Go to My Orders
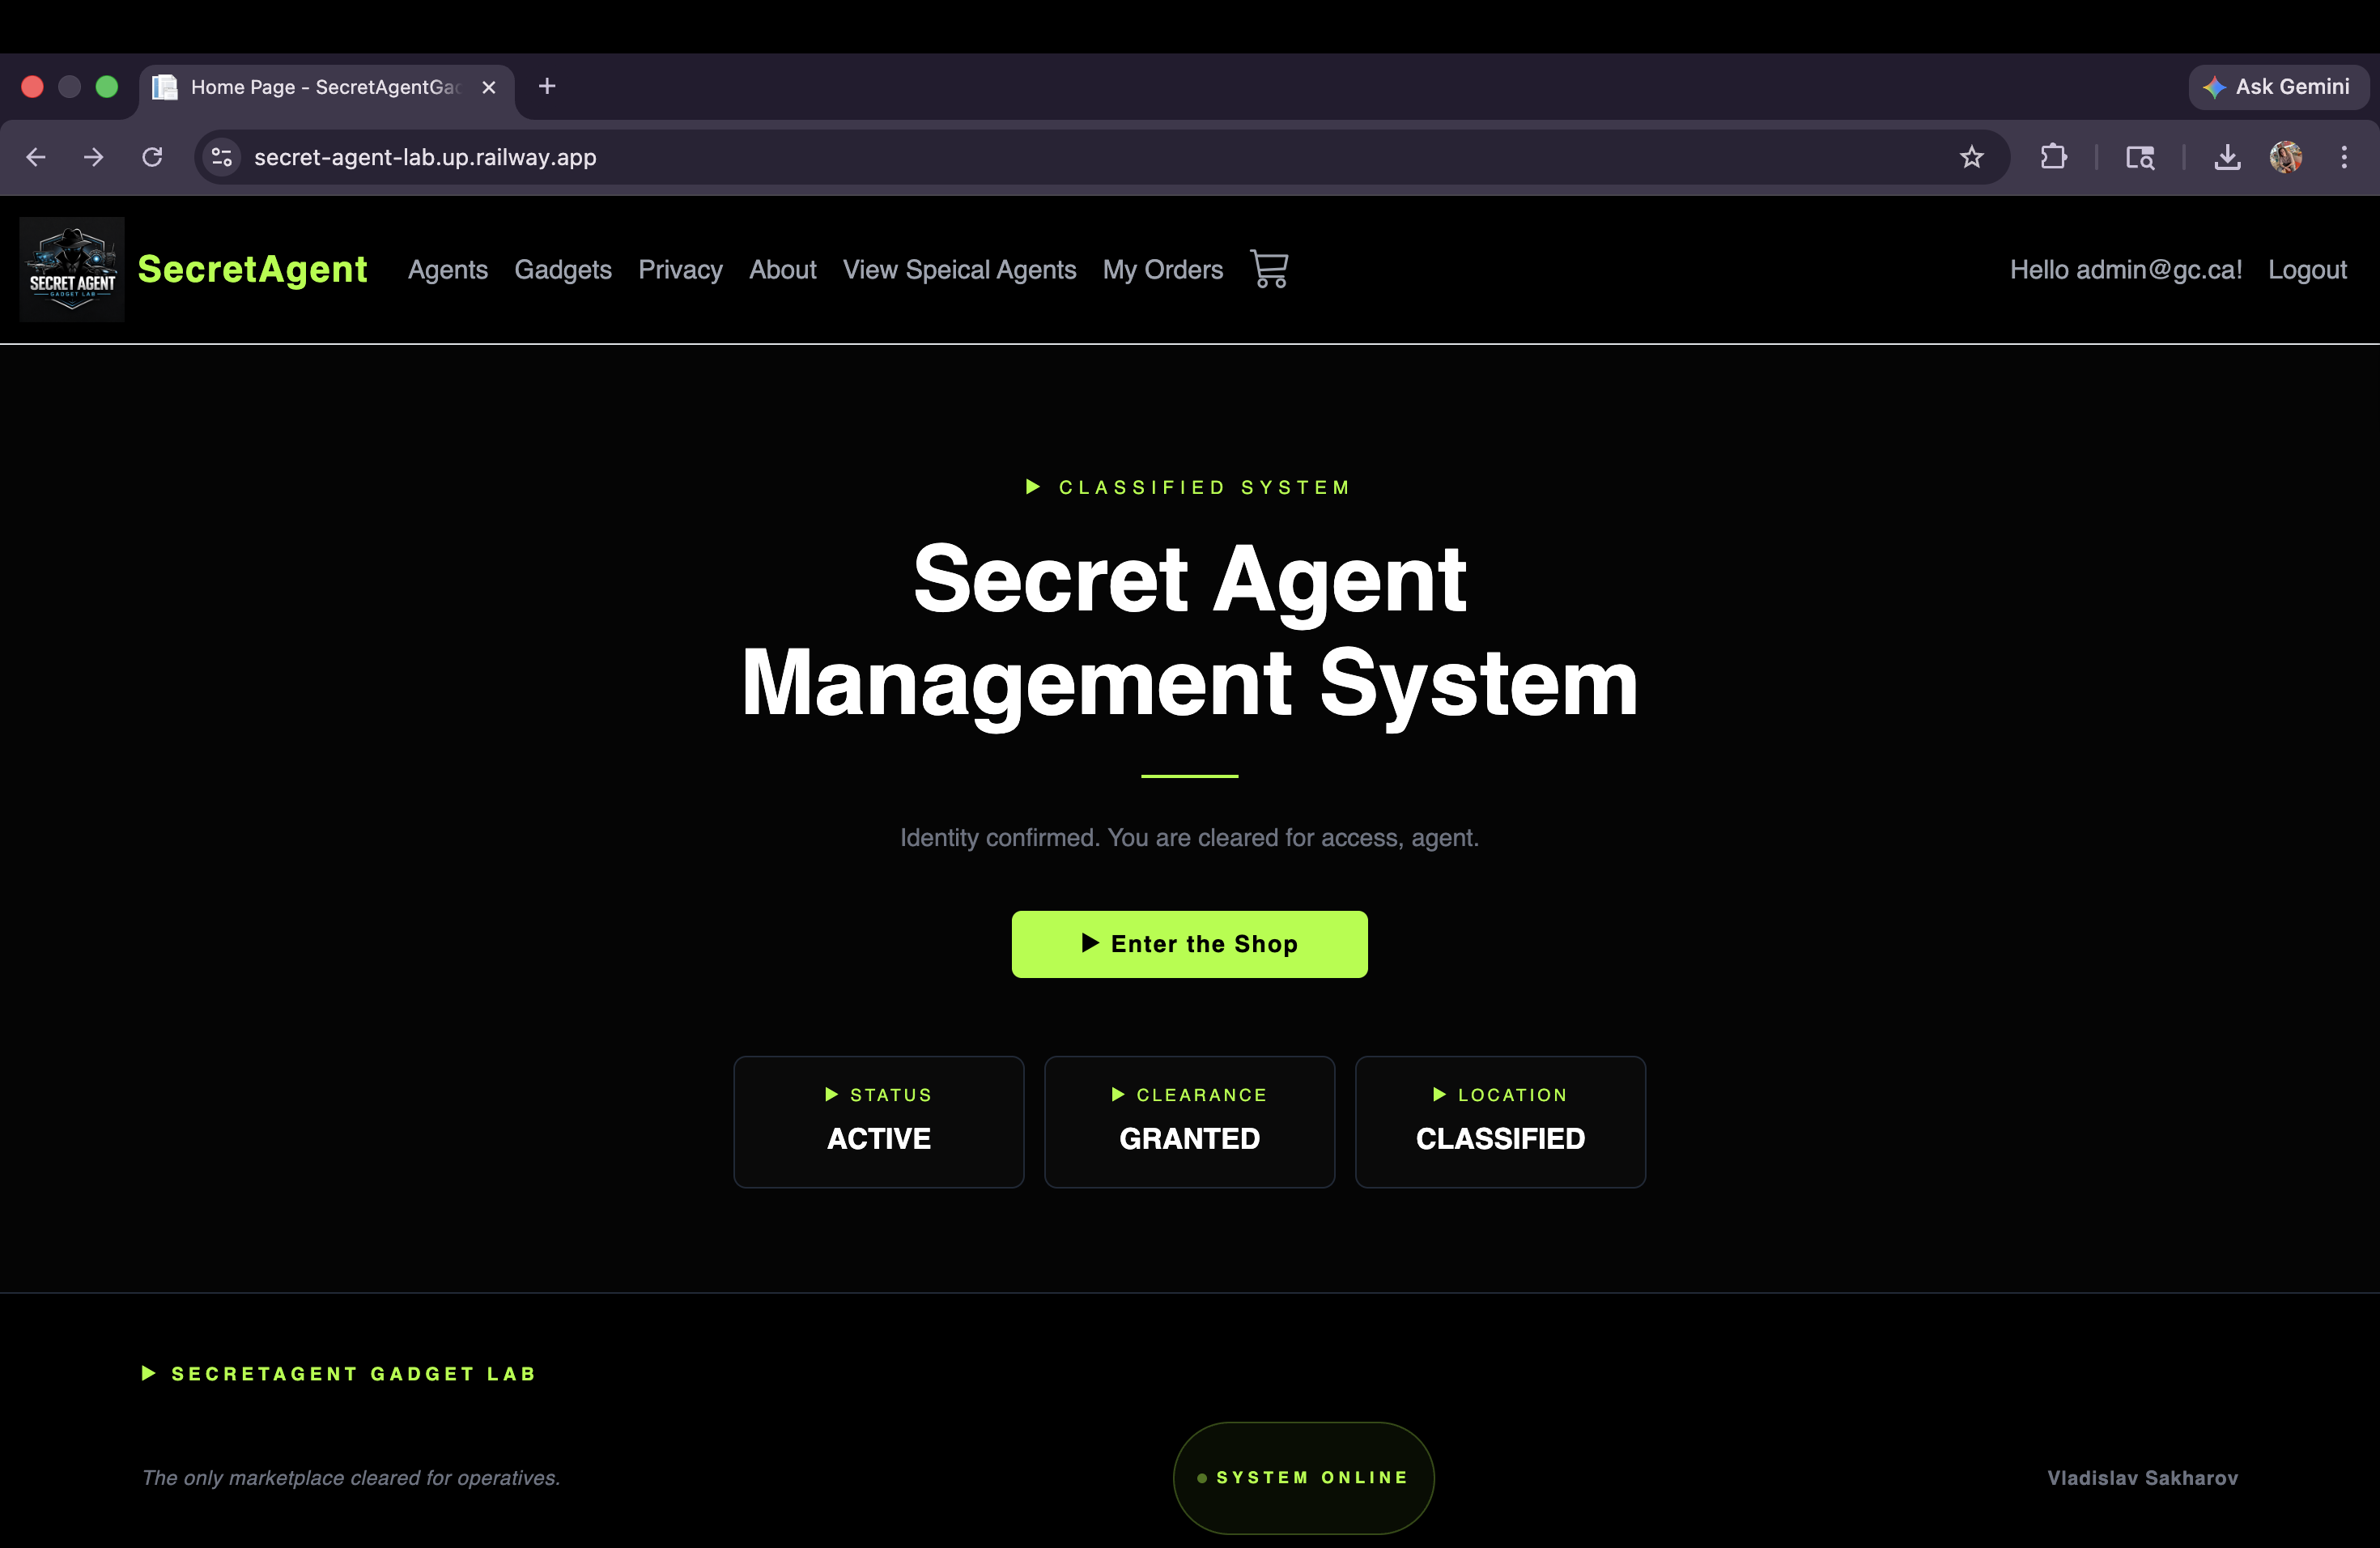Image resolution: width=2380 pixels, height=1548 pixels. 1163,270
